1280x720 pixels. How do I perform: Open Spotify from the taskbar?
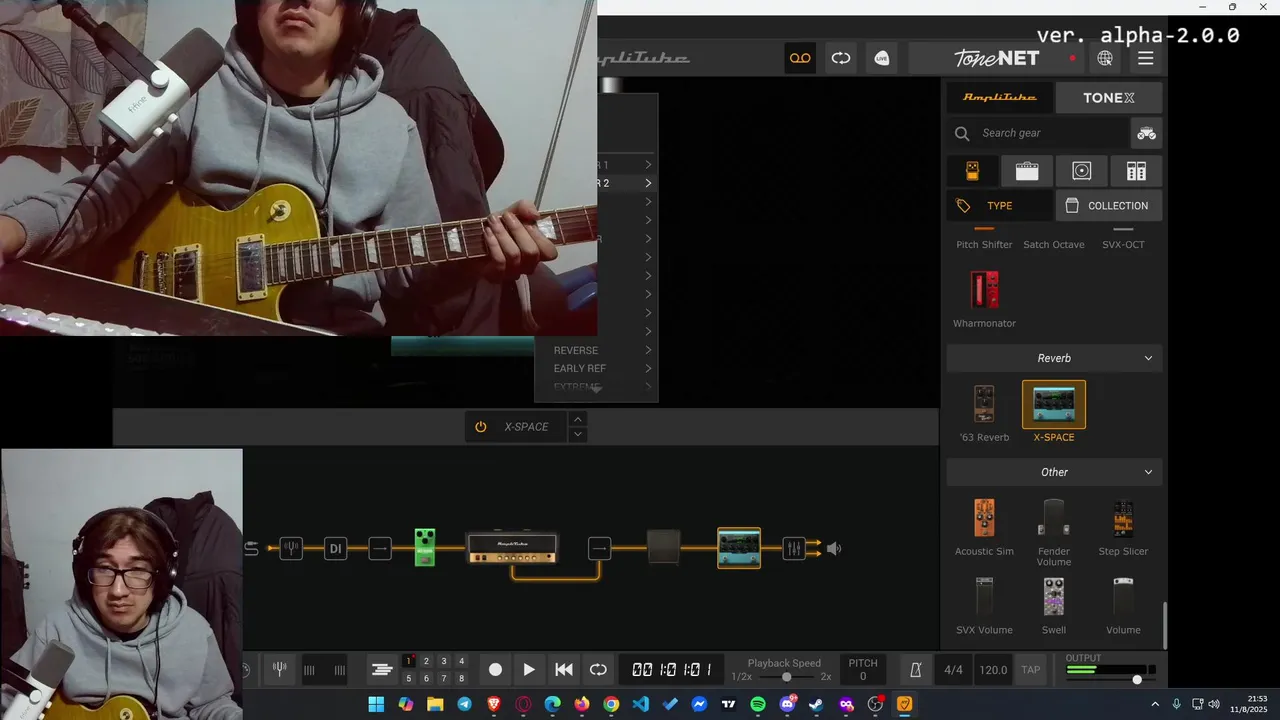coord(758,704)
